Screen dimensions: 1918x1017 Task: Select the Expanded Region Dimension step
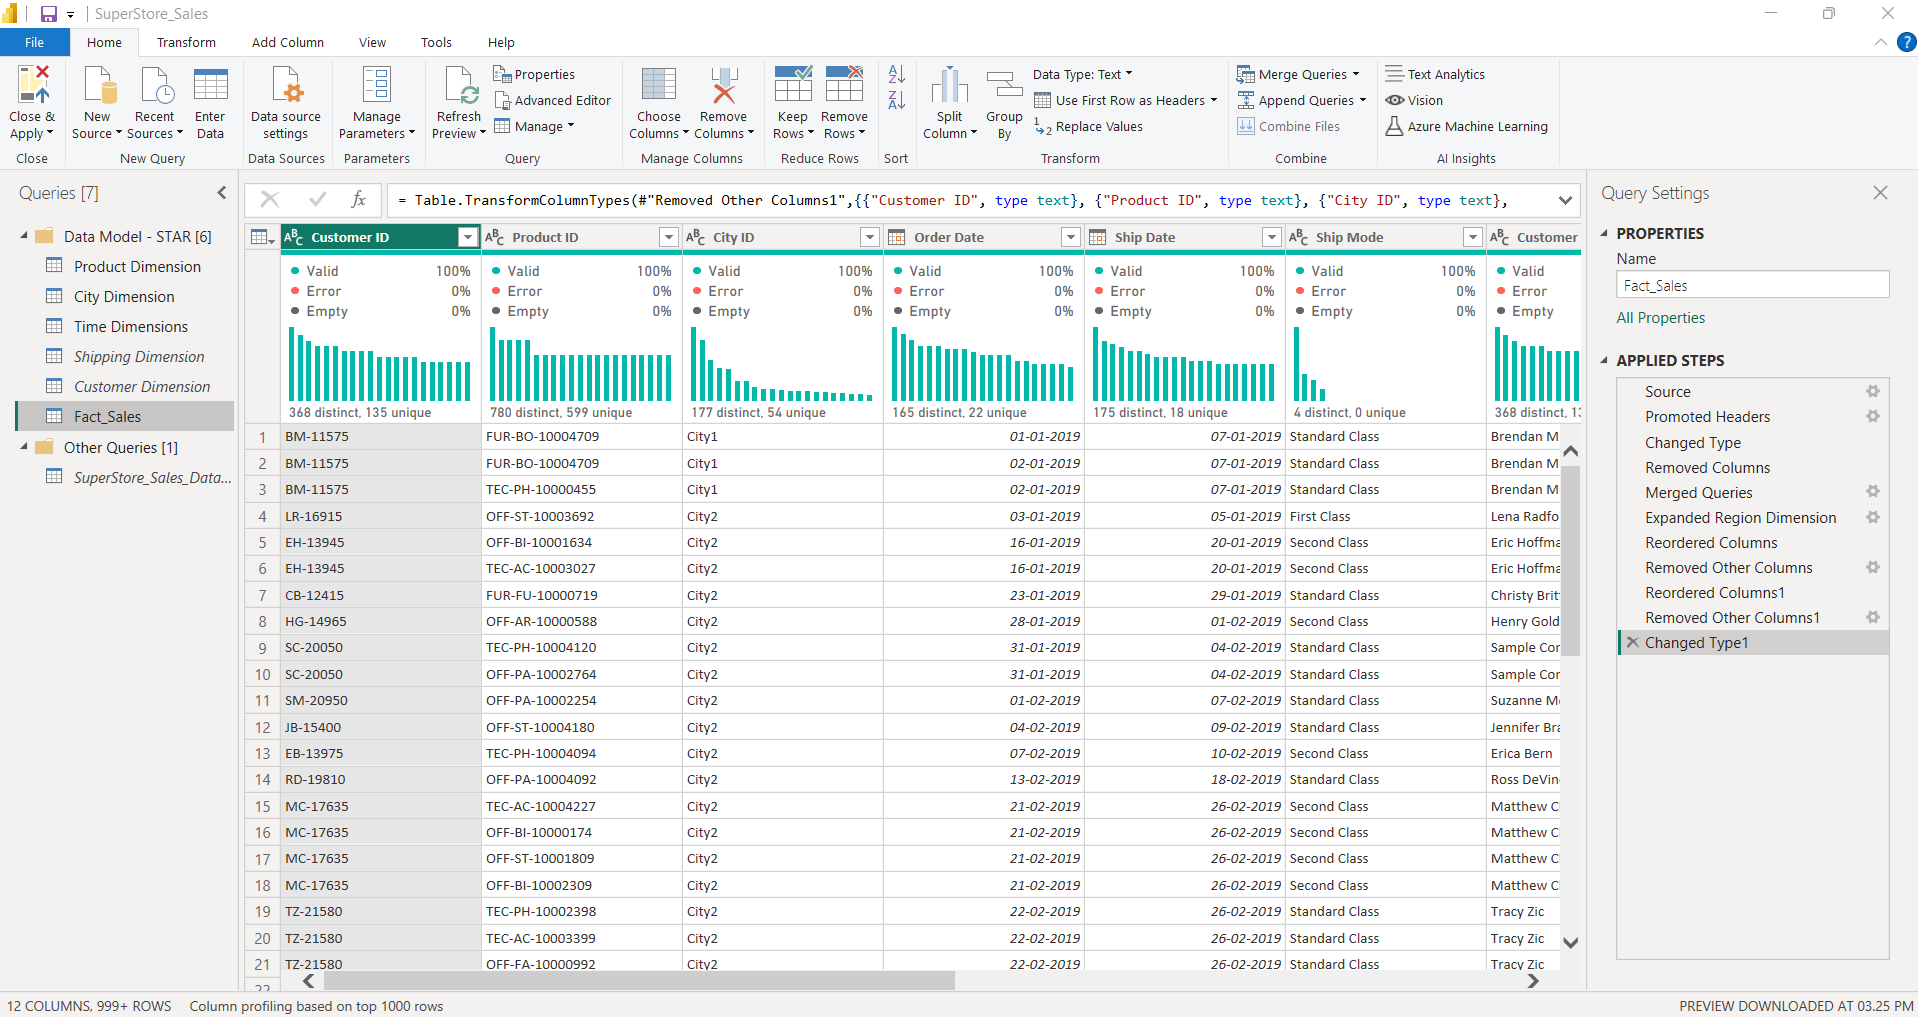[1740, 517]
